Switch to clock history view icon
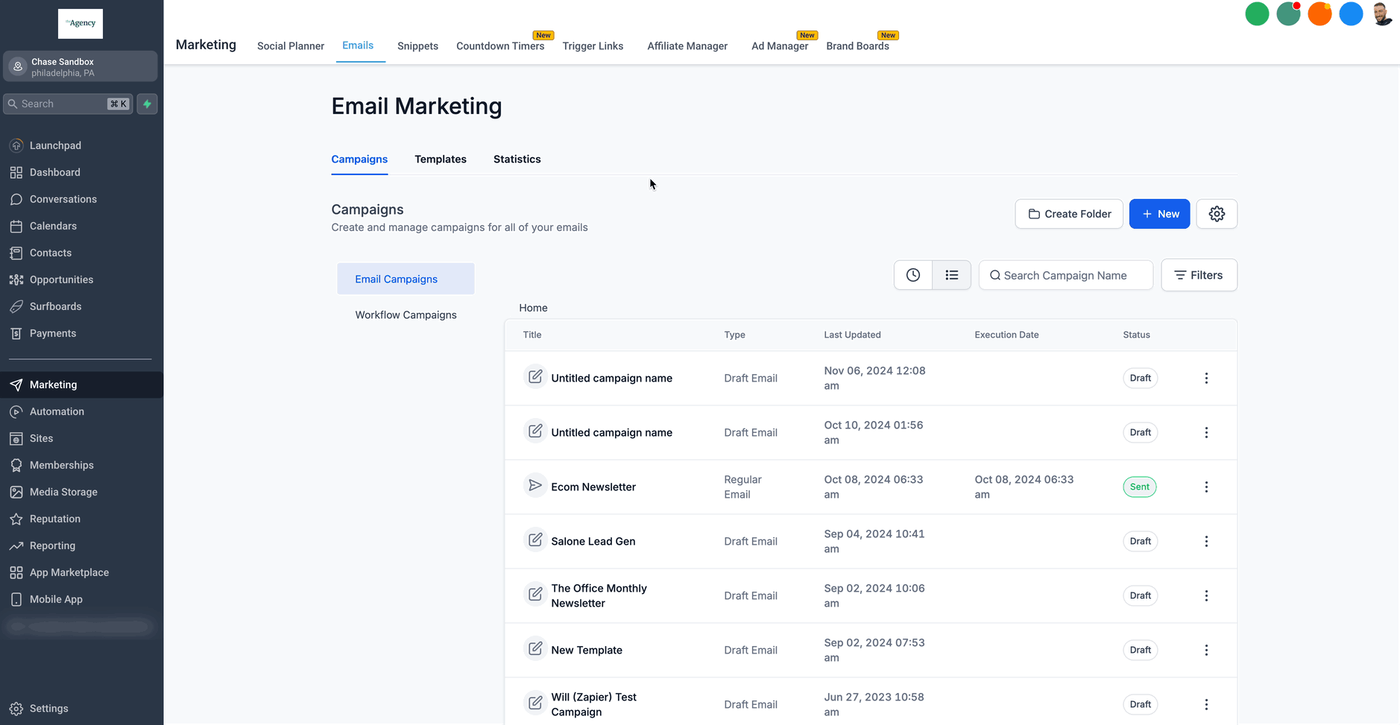1400x725 pixels. [x=913, y=275]
